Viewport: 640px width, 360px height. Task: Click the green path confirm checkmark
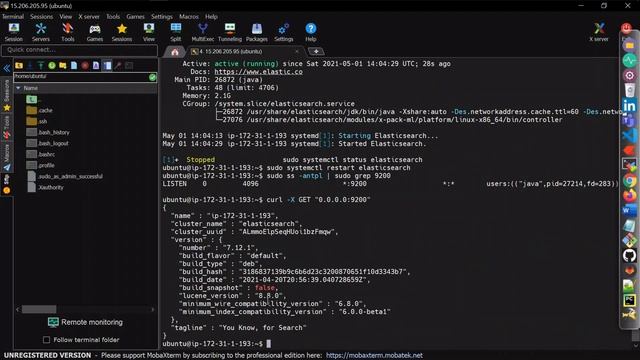152,77
